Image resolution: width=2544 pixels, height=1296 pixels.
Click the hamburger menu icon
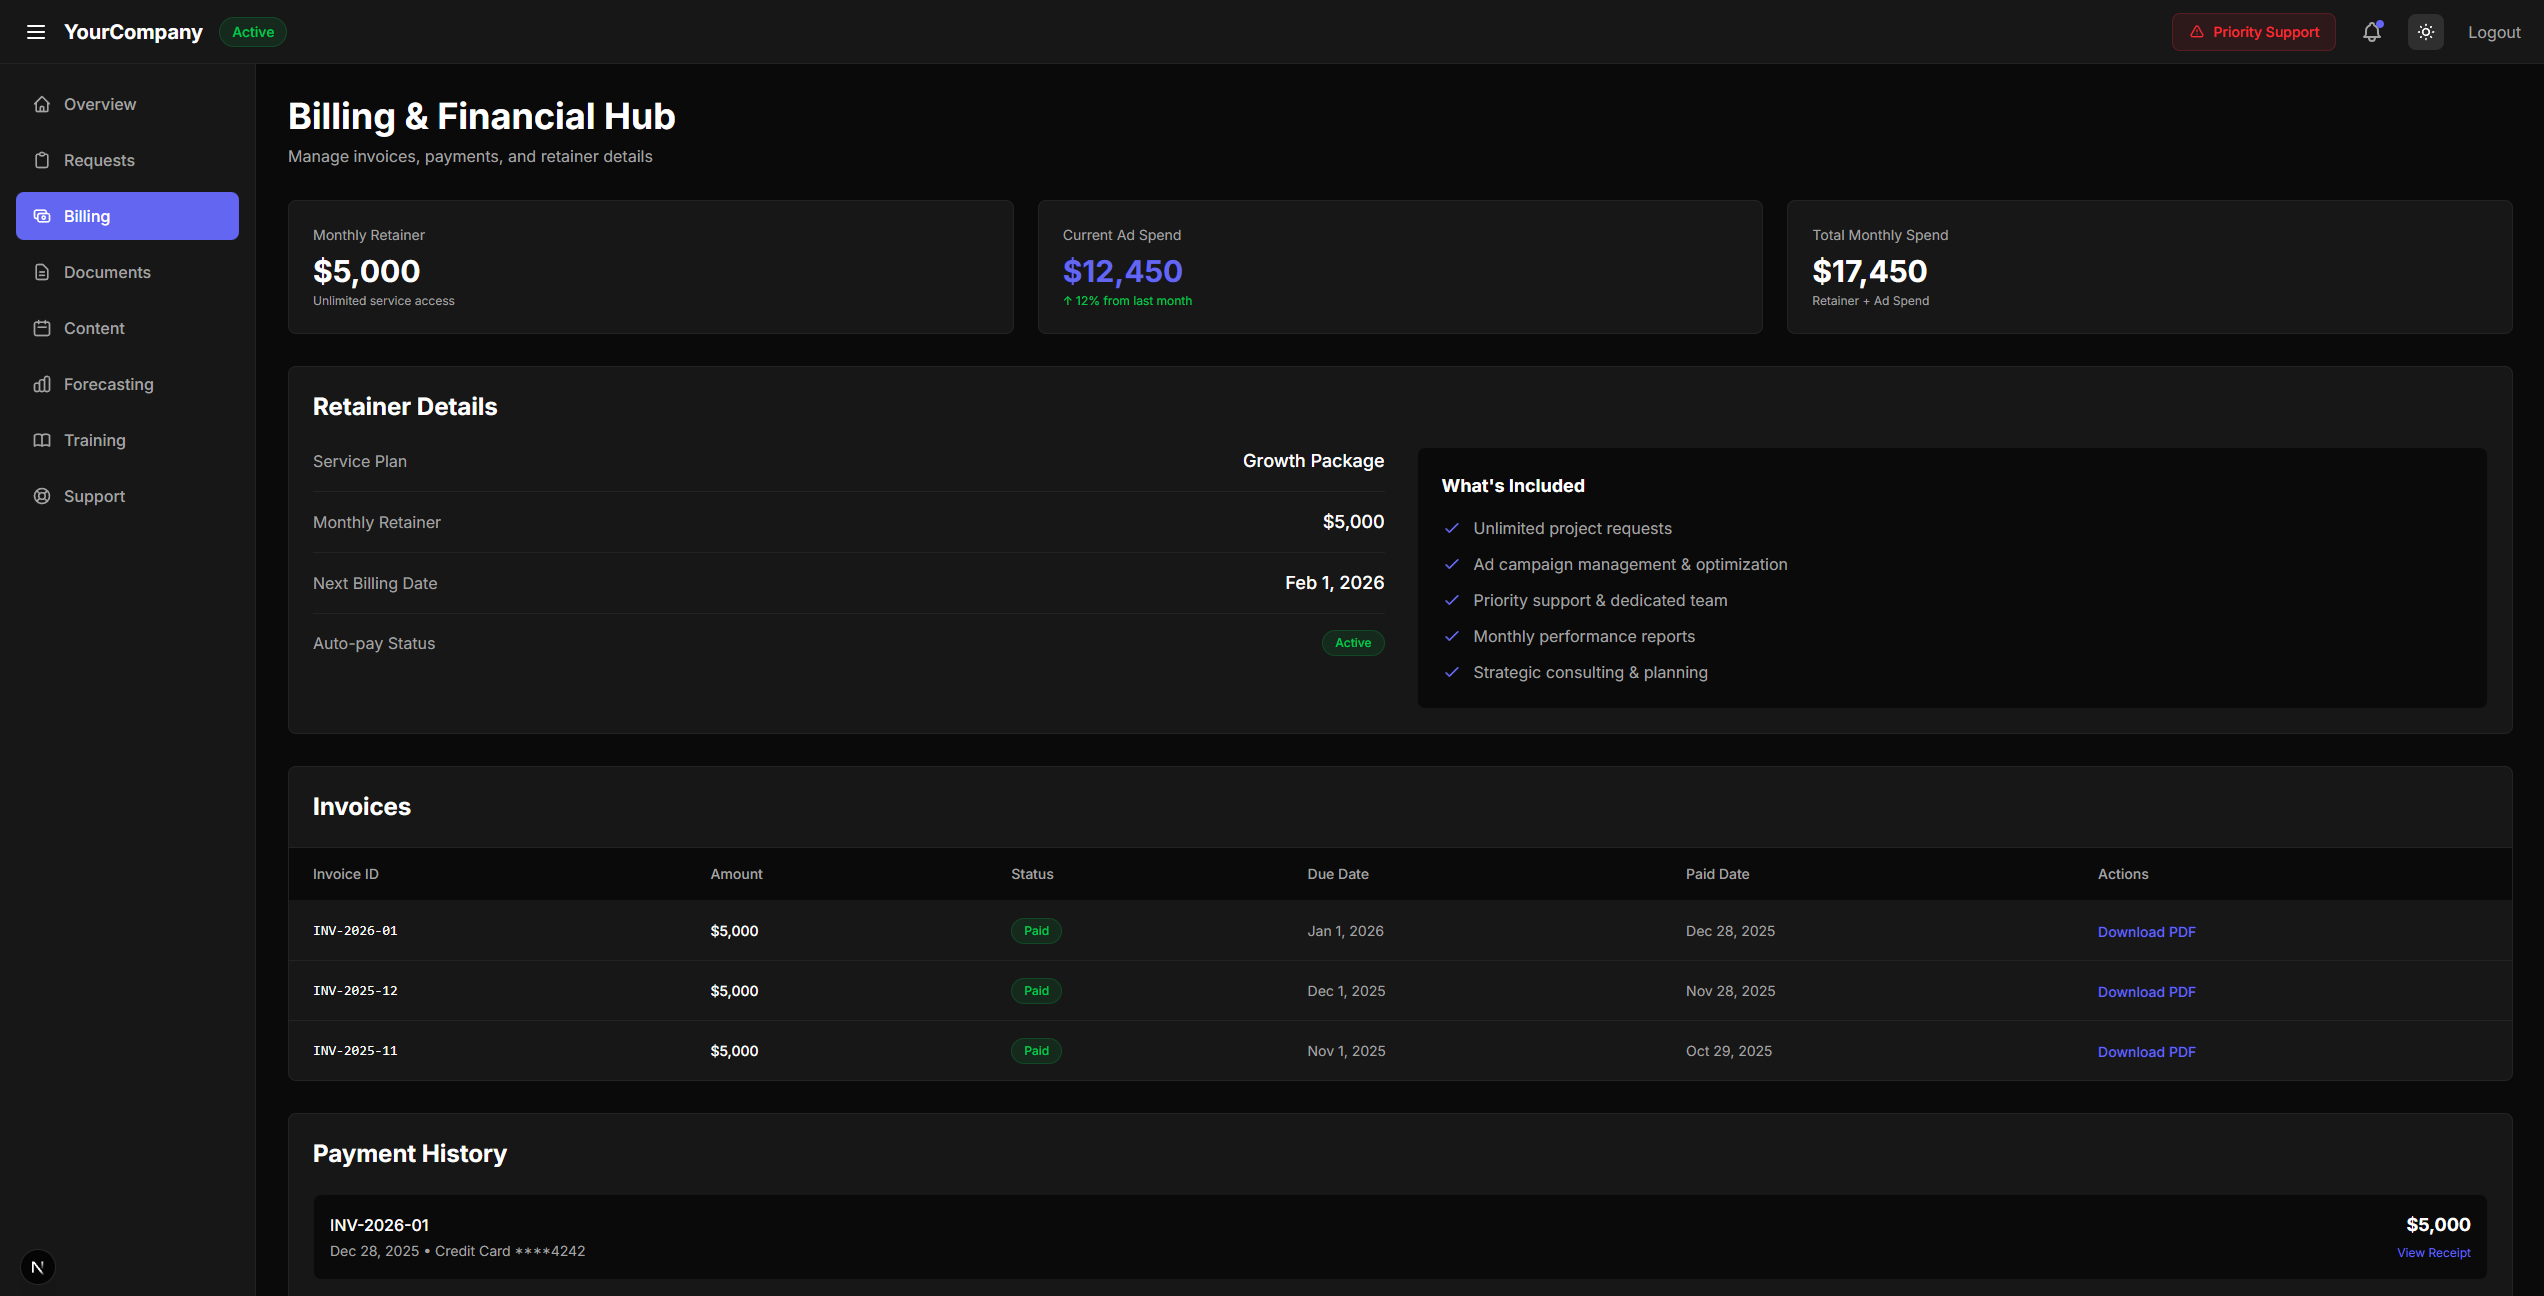[x=36, y=32]
